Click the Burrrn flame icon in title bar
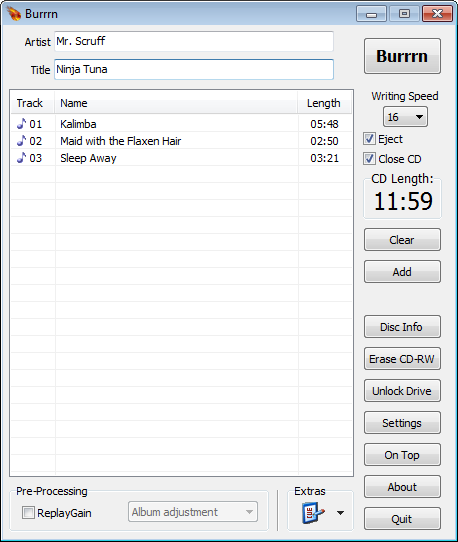This screenshot has height=542, width=458. pyautogui.click(x=14, y=14)
